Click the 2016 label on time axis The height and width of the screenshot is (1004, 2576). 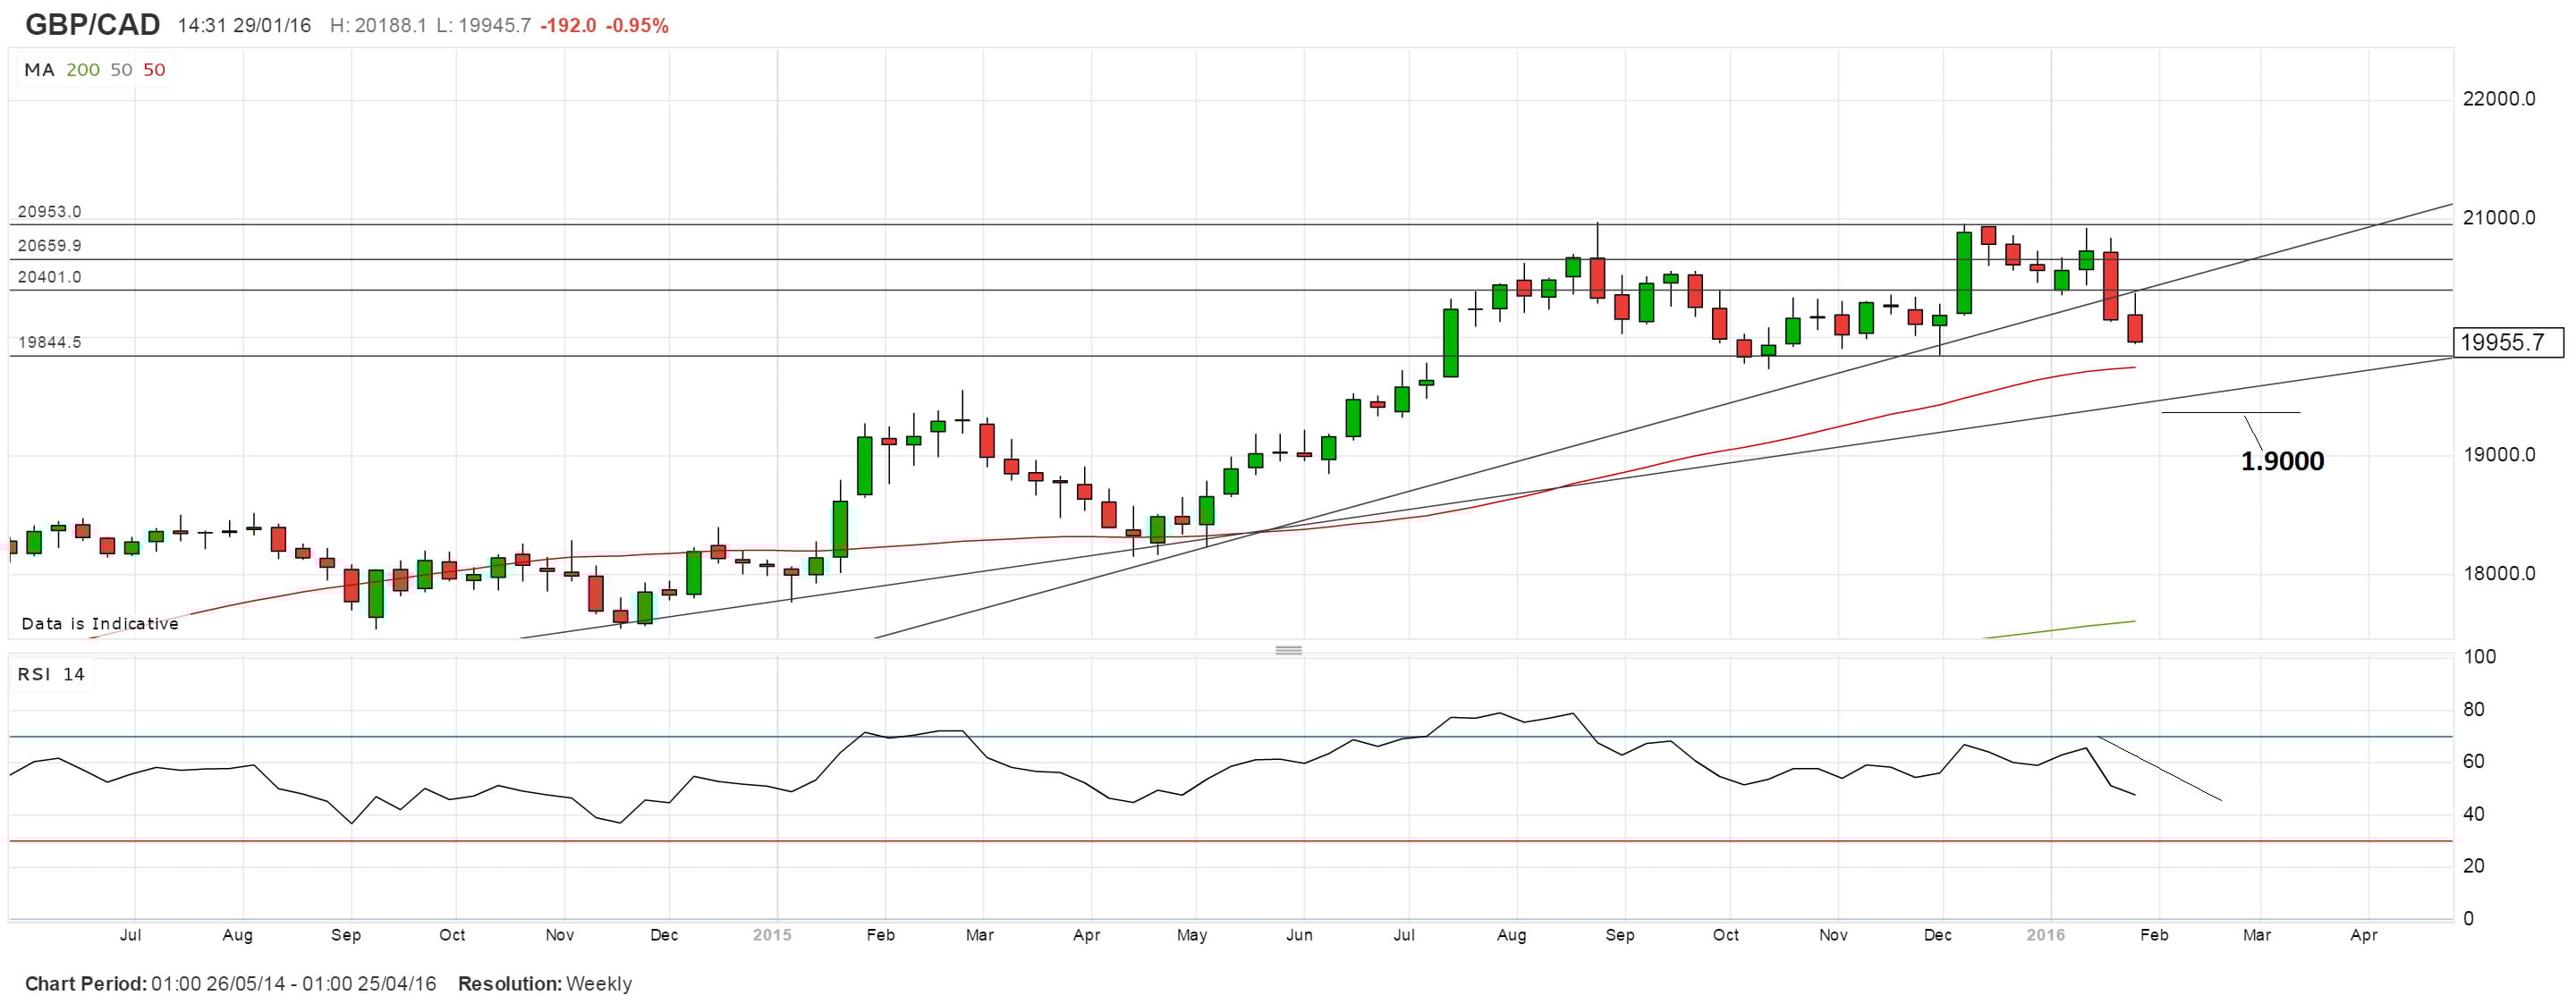pyautogui.click(x=2046, y=935)
